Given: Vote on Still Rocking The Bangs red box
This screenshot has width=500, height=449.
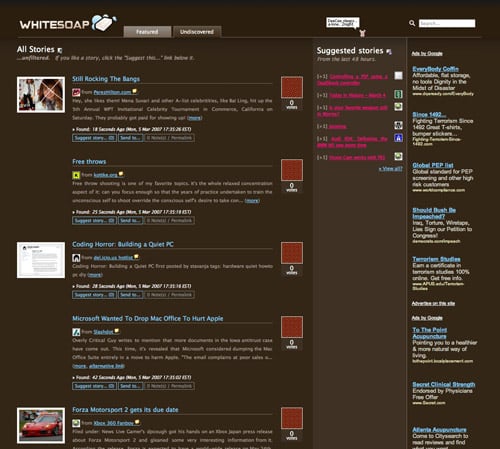Looking at the screenshot, I should coord(292,87).
